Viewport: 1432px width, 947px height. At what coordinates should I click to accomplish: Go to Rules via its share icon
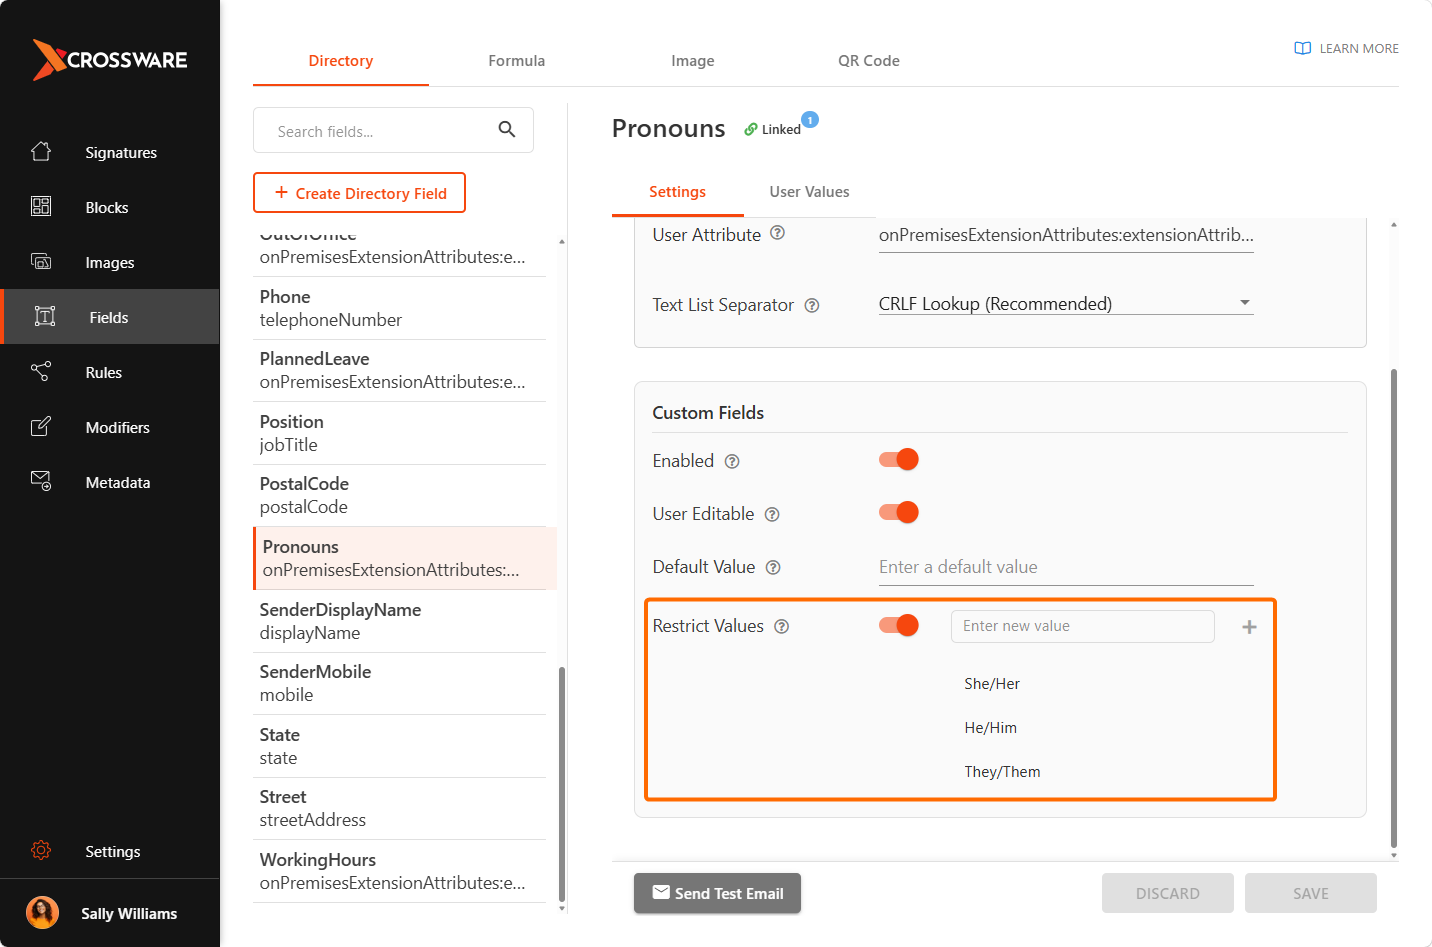41,372
